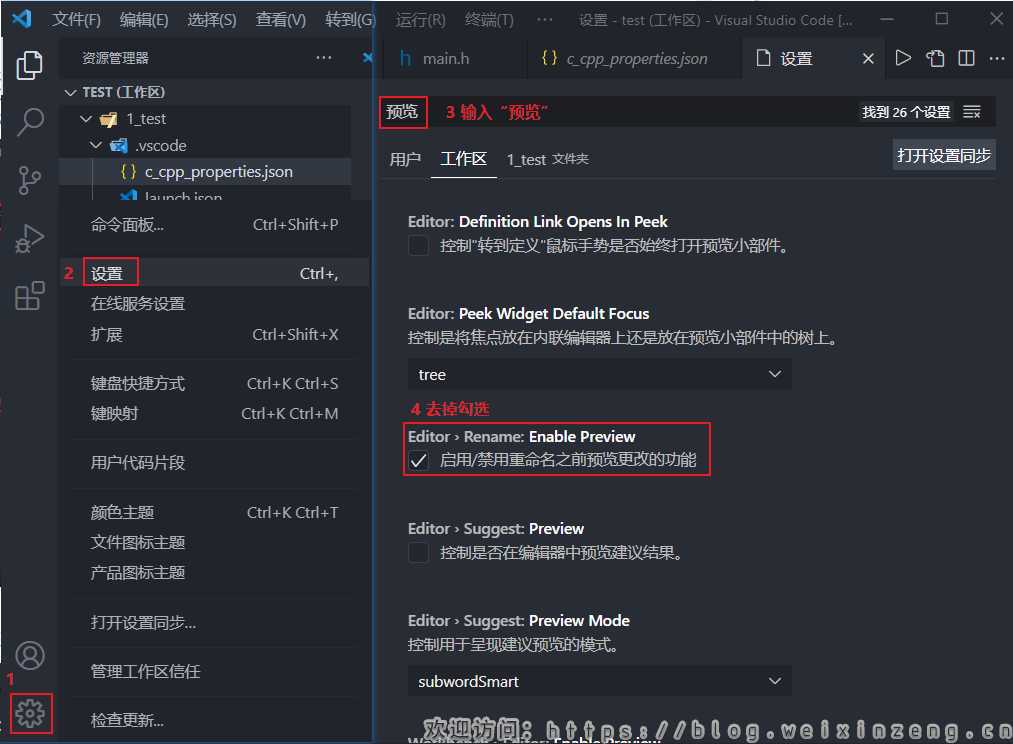
Task: Open the 选择(S) menu
Action: [212, 19]
